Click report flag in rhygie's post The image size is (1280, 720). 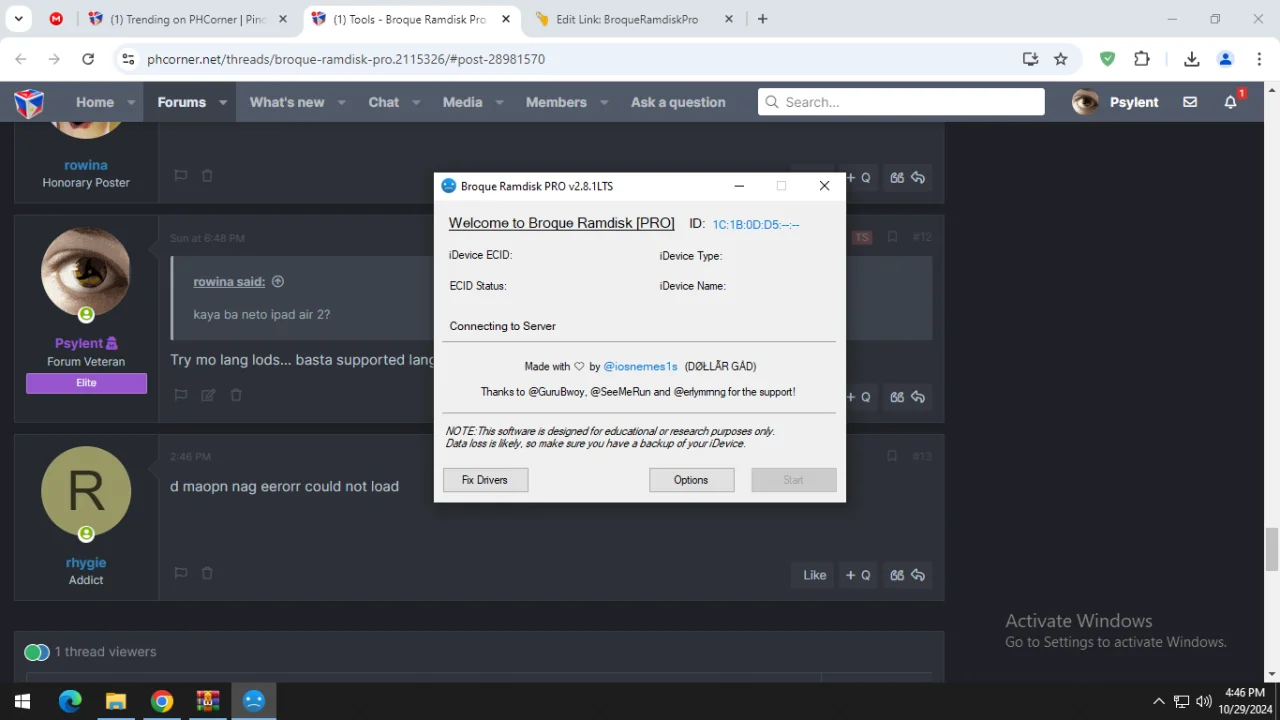pyautogui.click(x=181, y=573)
